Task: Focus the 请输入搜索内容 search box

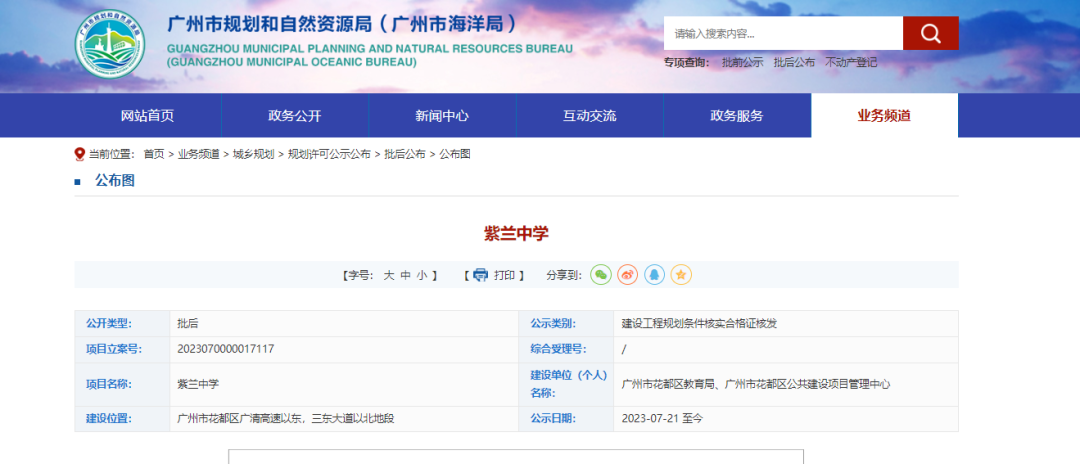Action: [783, 33]
